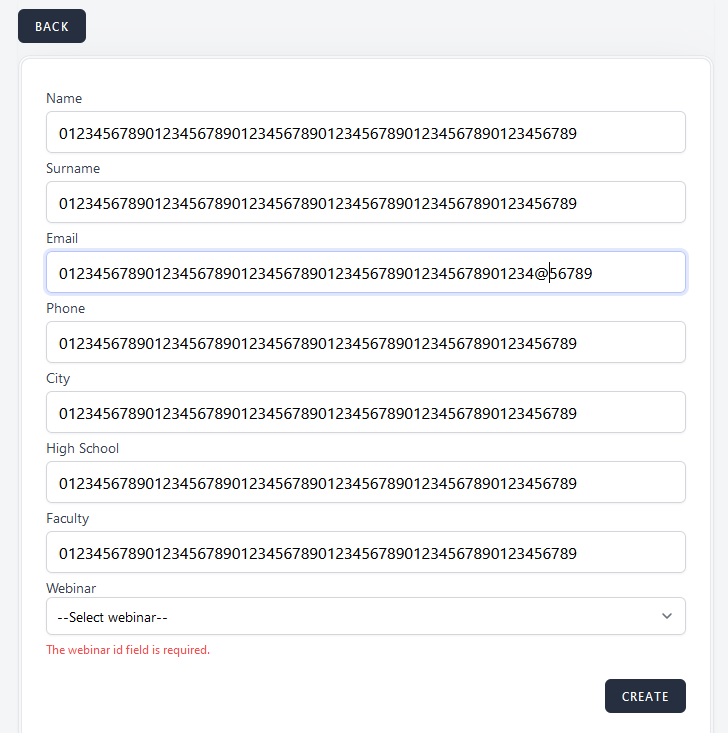728x740 pixels.
Task: Click the chevron arrow in Webinar selector
Action: click(x=667, y=616)
